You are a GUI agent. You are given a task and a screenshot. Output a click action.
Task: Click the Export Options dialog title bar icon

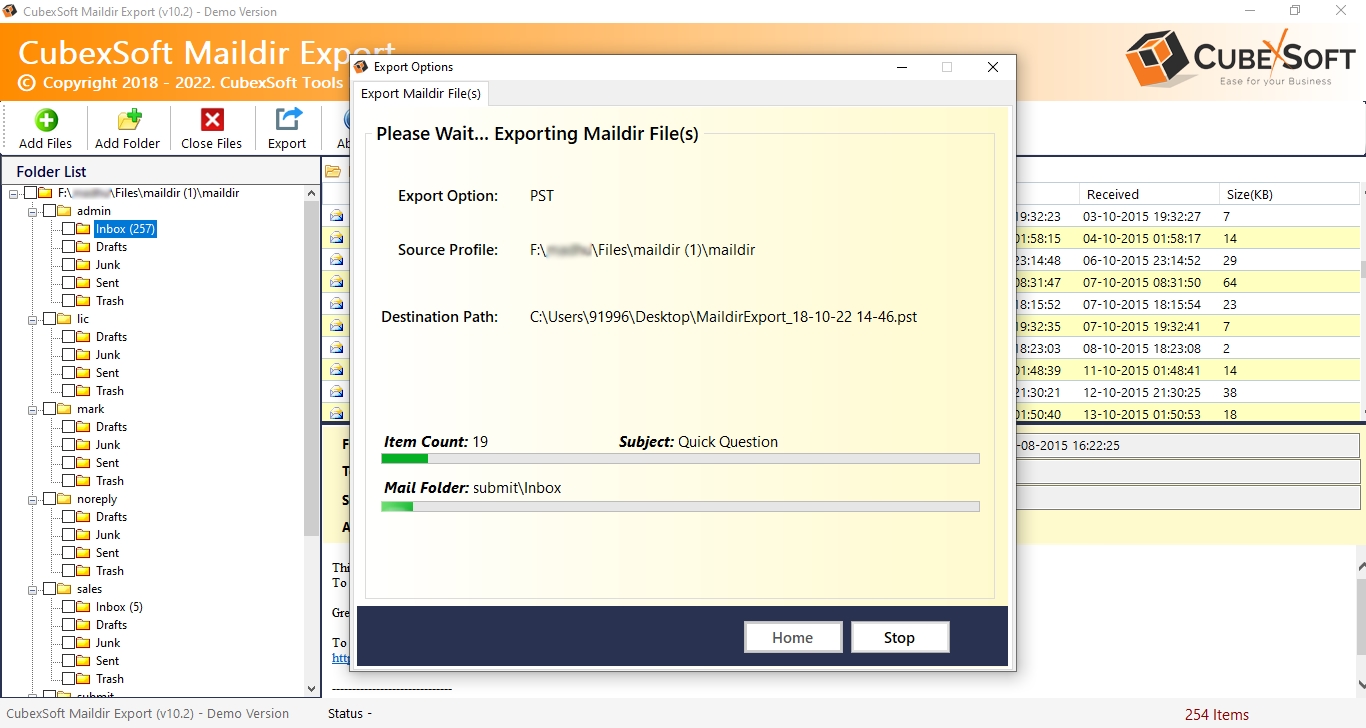361,66
